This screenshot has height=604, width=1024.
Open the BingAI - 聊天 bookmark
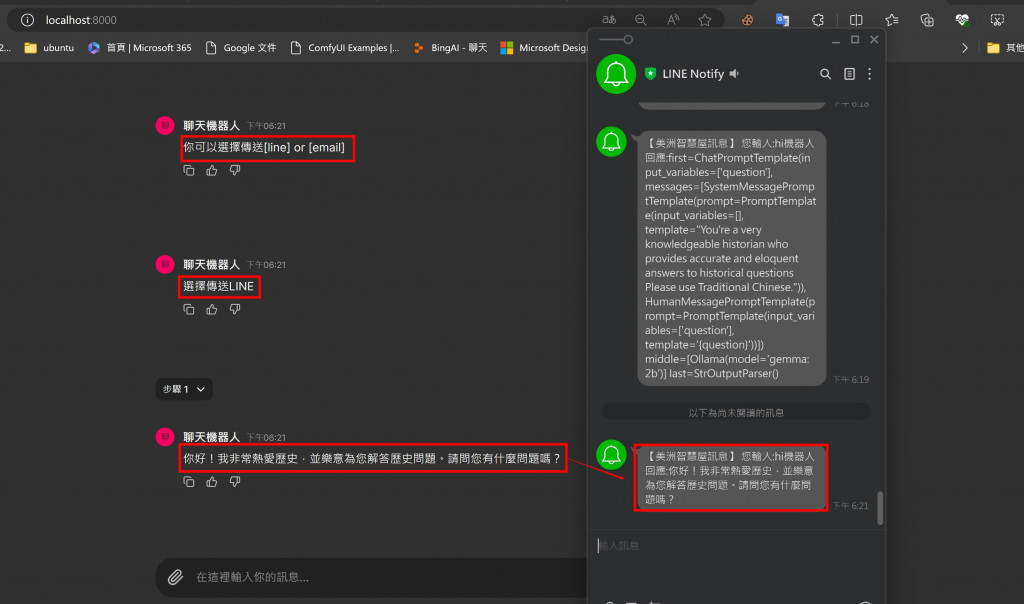pyautogui.click(x=451, y=48)
